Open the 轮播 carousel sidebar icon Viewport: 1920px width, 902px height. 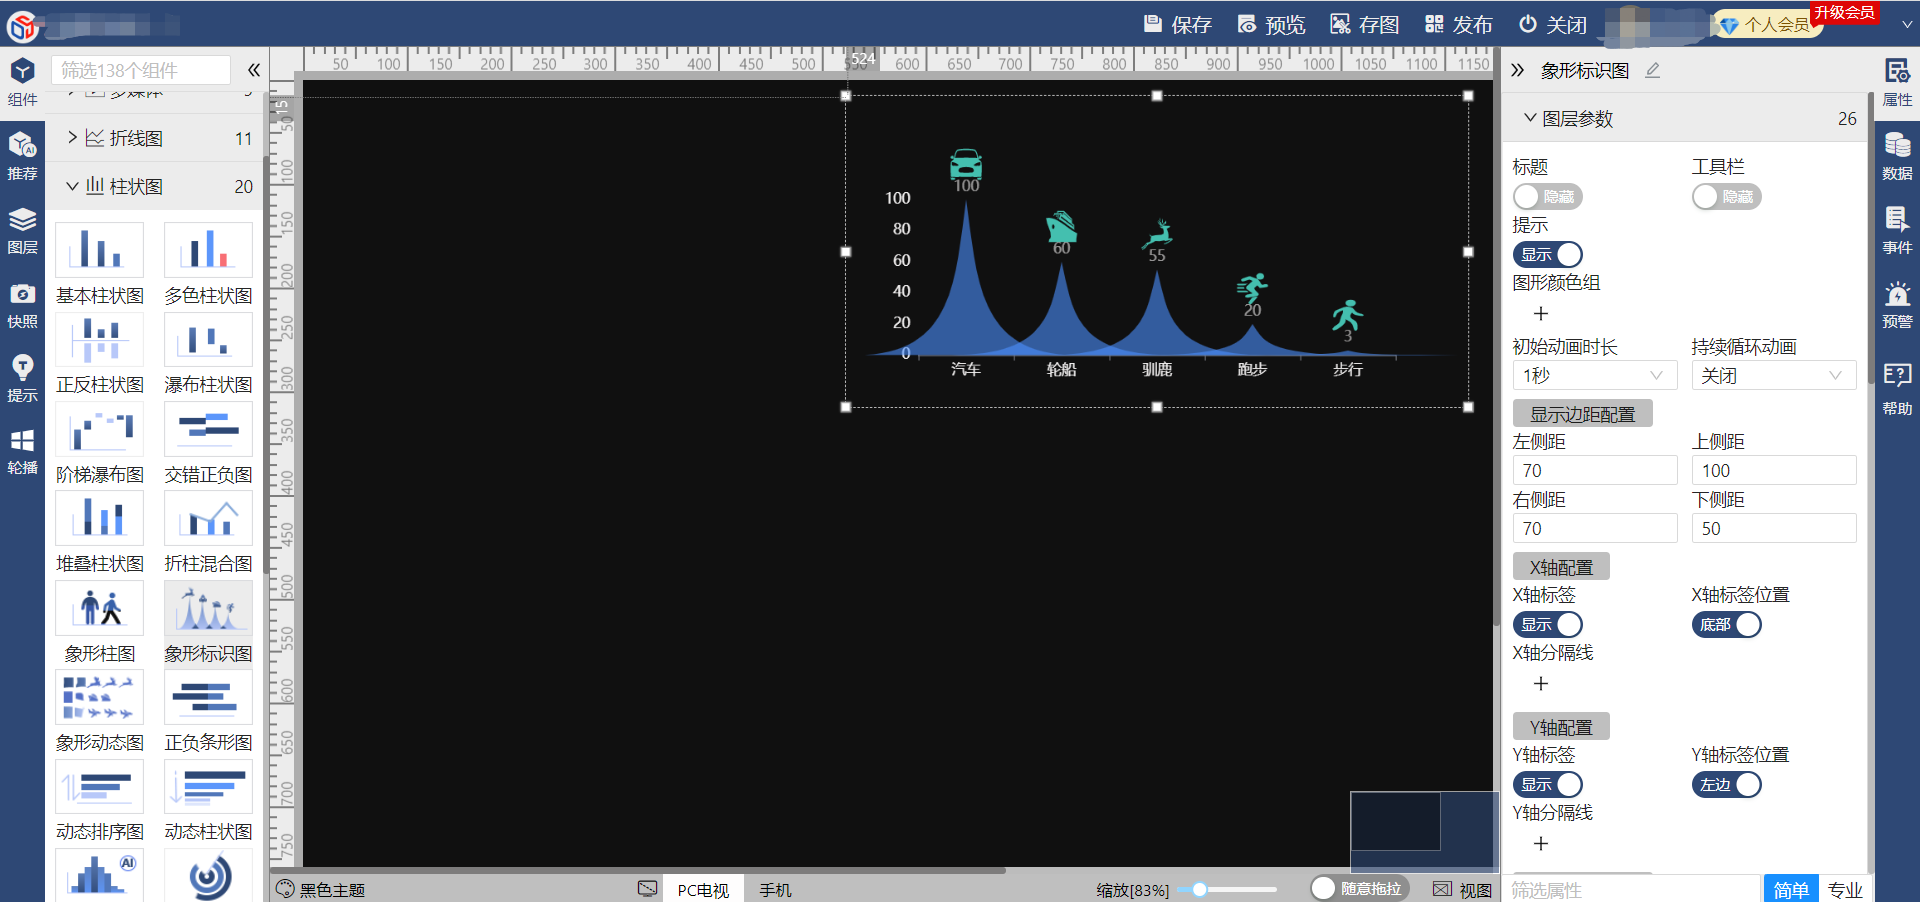point(22,452)
